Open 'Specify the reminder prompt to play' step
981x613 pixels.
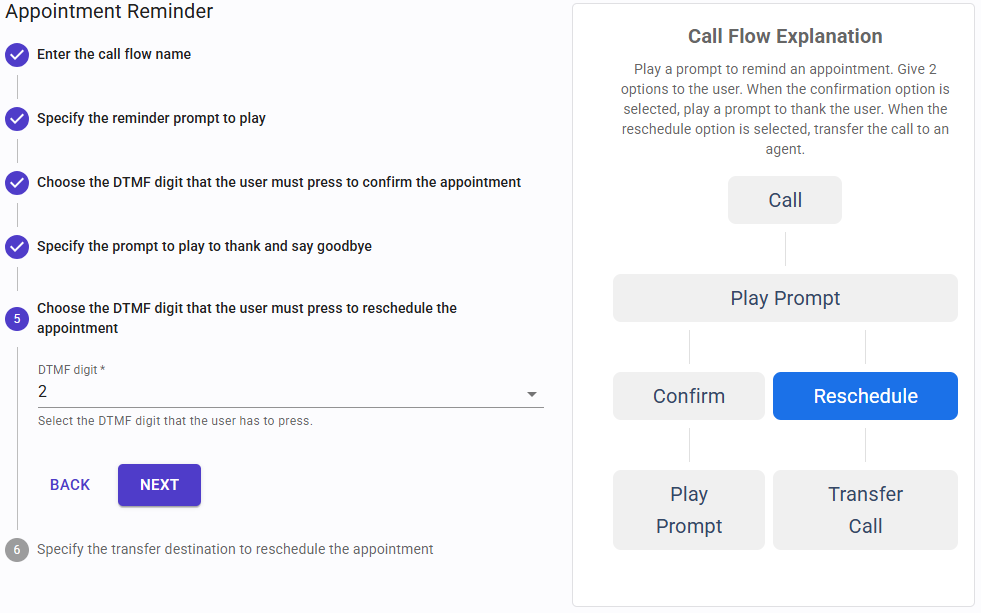151,118
